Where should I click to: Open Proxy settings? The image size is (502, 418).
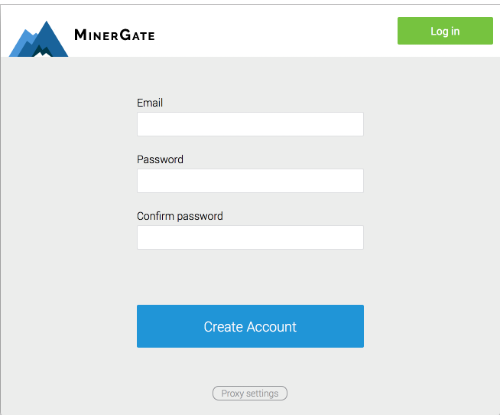pos(250,393)
